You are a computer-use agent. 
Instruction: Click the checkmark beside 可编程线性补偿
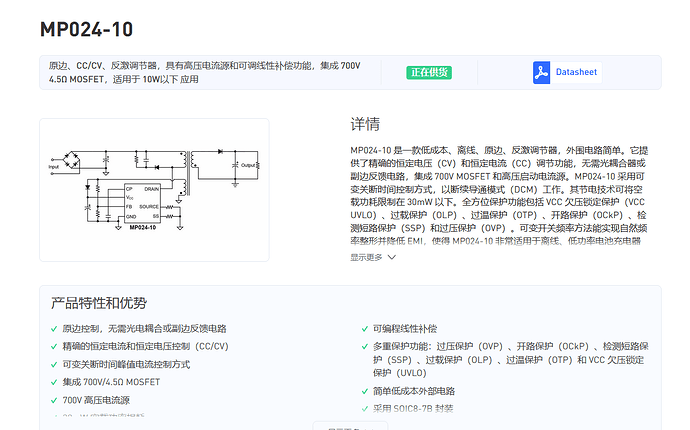pos(365,329)
